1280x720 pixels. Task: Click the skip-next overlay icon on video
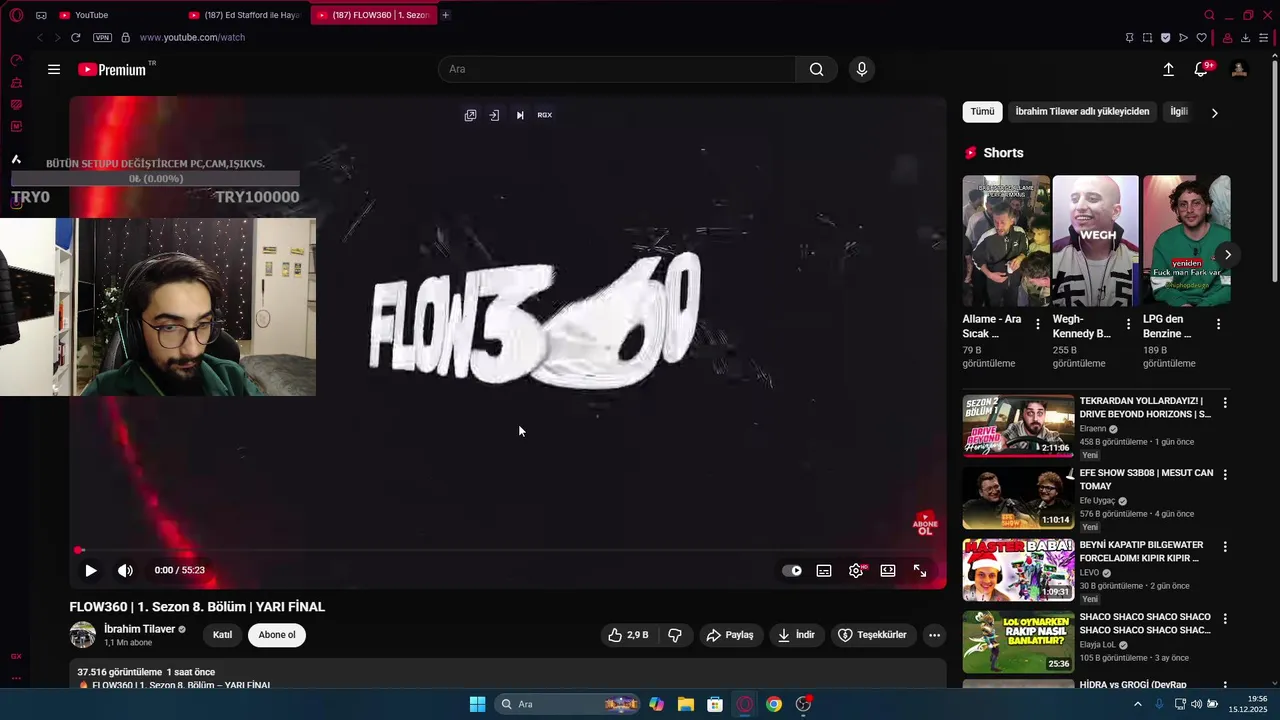pos(520,115)
